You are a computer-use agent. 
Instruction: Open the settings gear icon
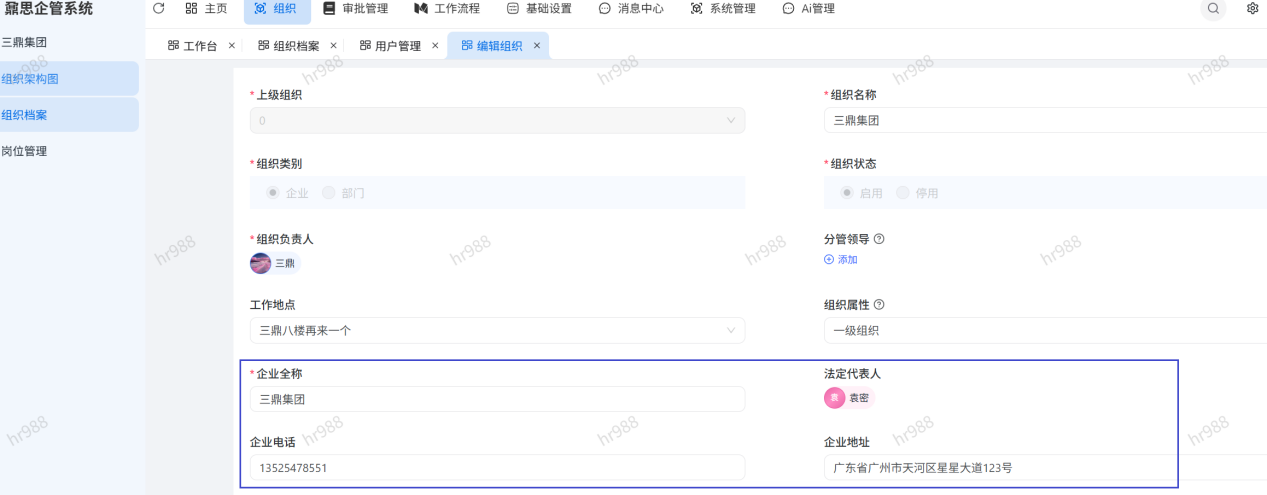[x=1252, y=9]
